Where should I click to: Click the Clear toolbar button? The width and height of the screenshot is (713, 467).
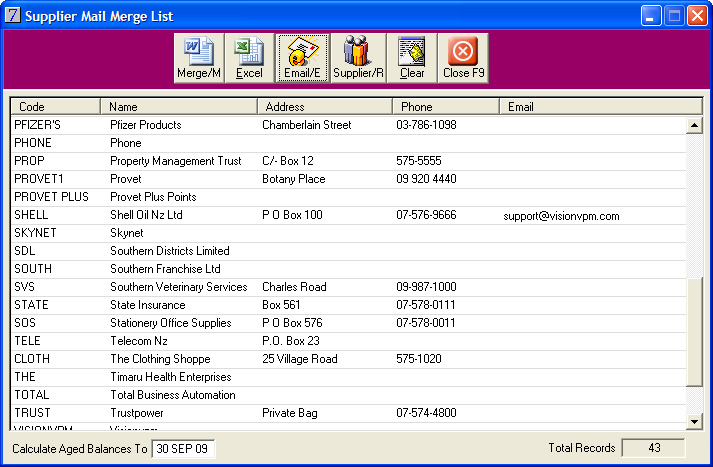(412, 58)
